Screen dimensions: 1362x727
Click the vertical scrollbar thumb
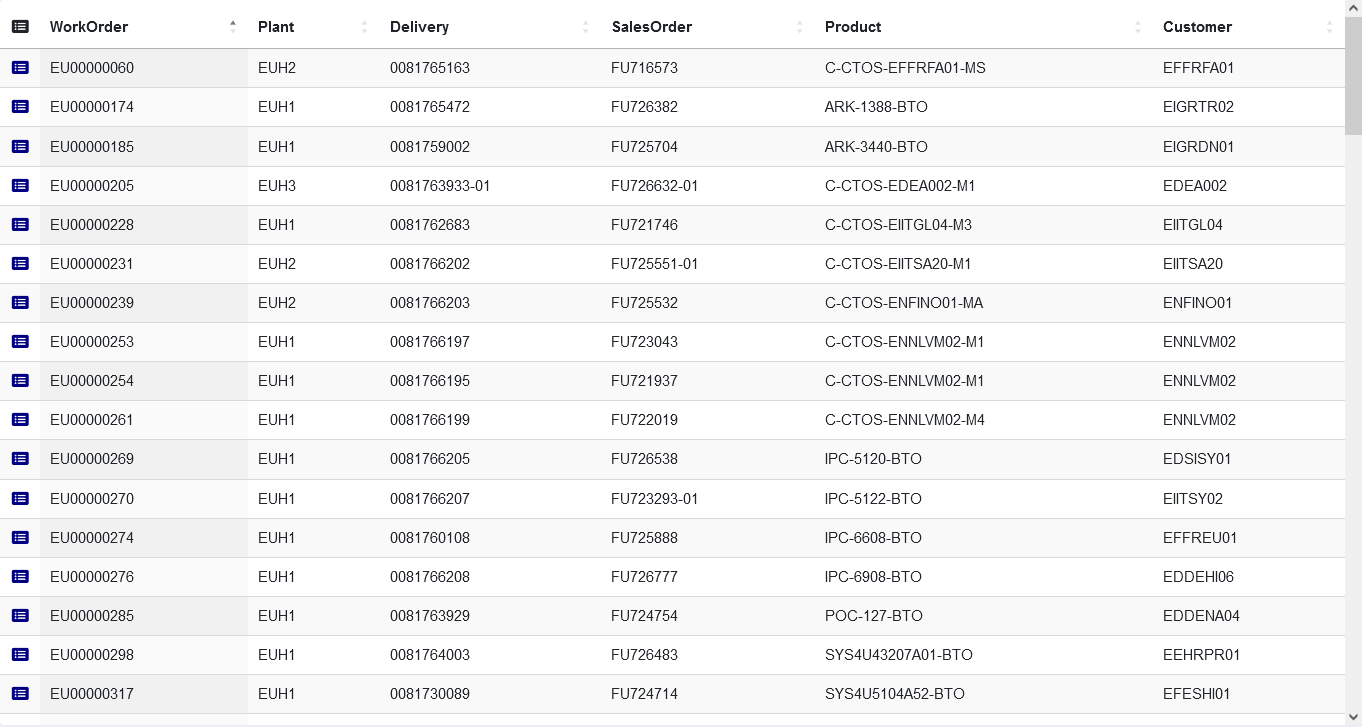pyautogui.click(x=1353, y=76)
